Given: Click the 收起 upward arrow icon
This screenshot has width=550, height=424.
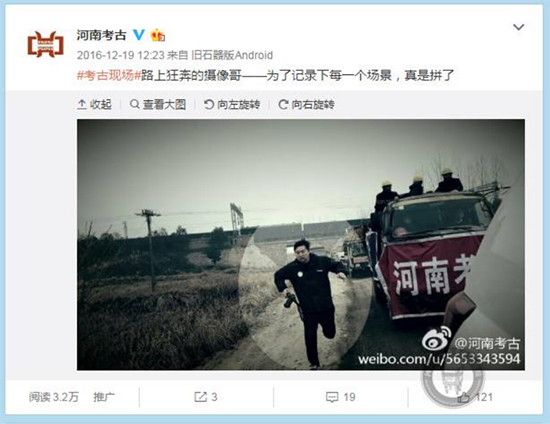Looking at the screenshot, I should [82, 104].
